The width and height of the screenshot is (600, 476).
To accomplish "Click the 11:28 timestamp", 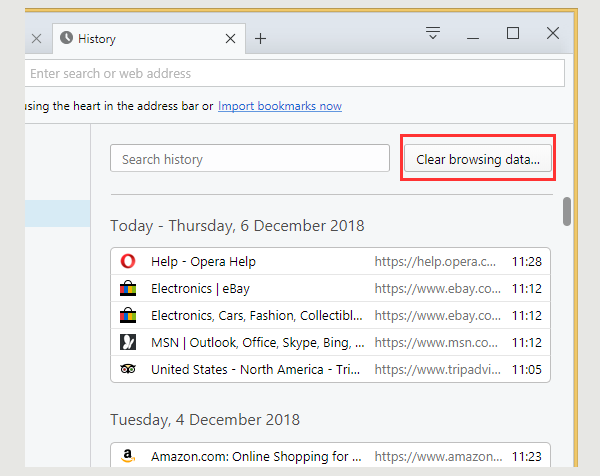I will point(527,262).
